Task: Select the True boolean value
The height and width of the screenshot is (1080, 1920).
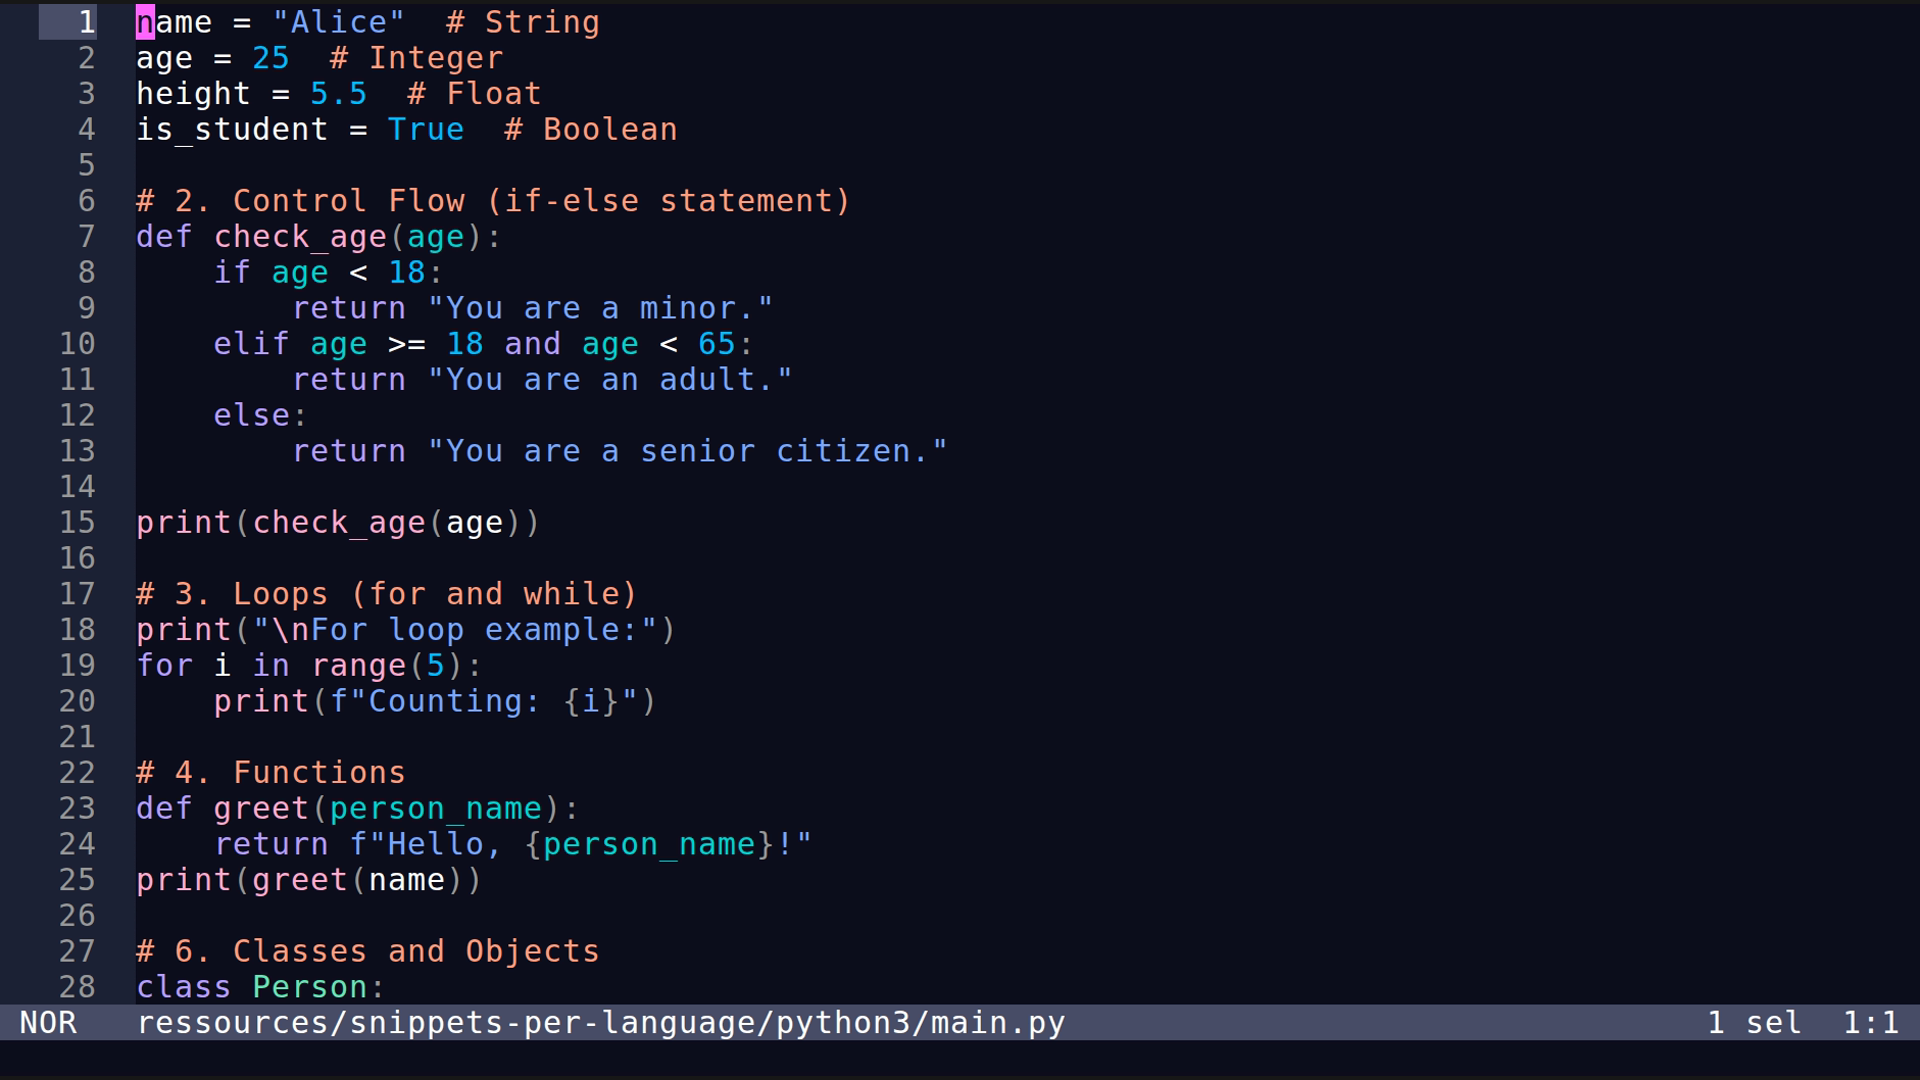Action: click(426, 129)
